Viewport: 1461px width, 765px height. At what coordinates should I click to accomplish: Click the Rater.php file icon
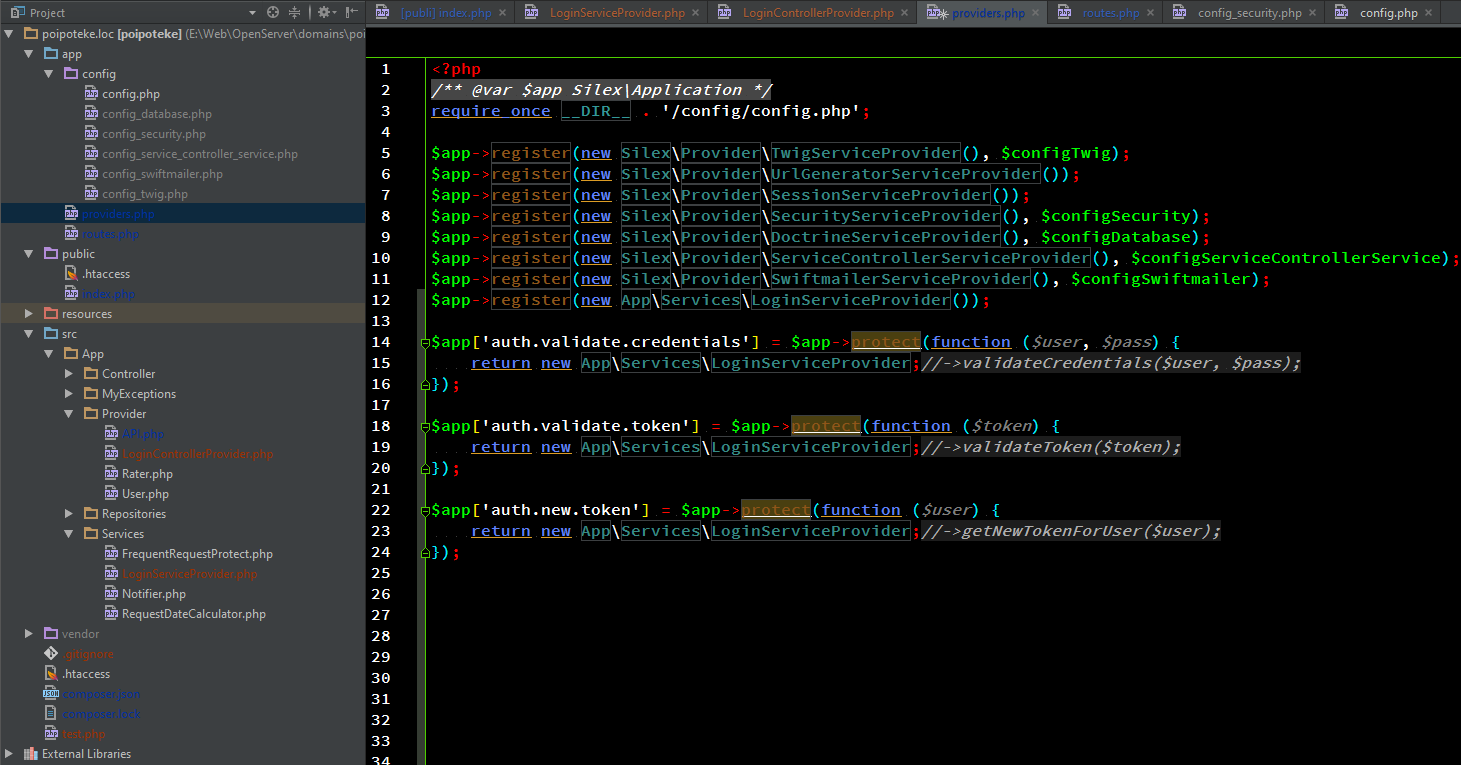tap(111, 474)
